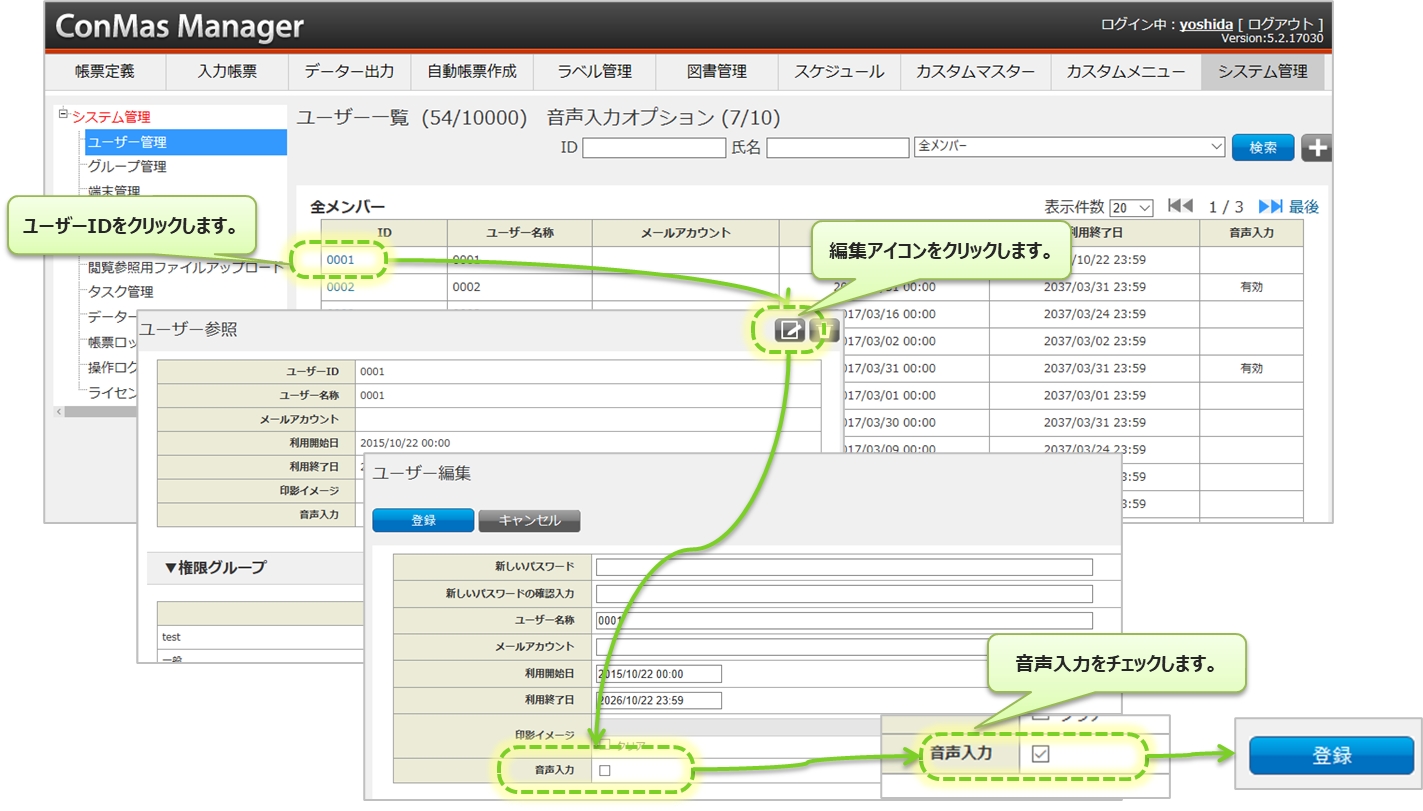Click the ID column header
Screen dimensions: 1423x811
[x=384, y=233]
